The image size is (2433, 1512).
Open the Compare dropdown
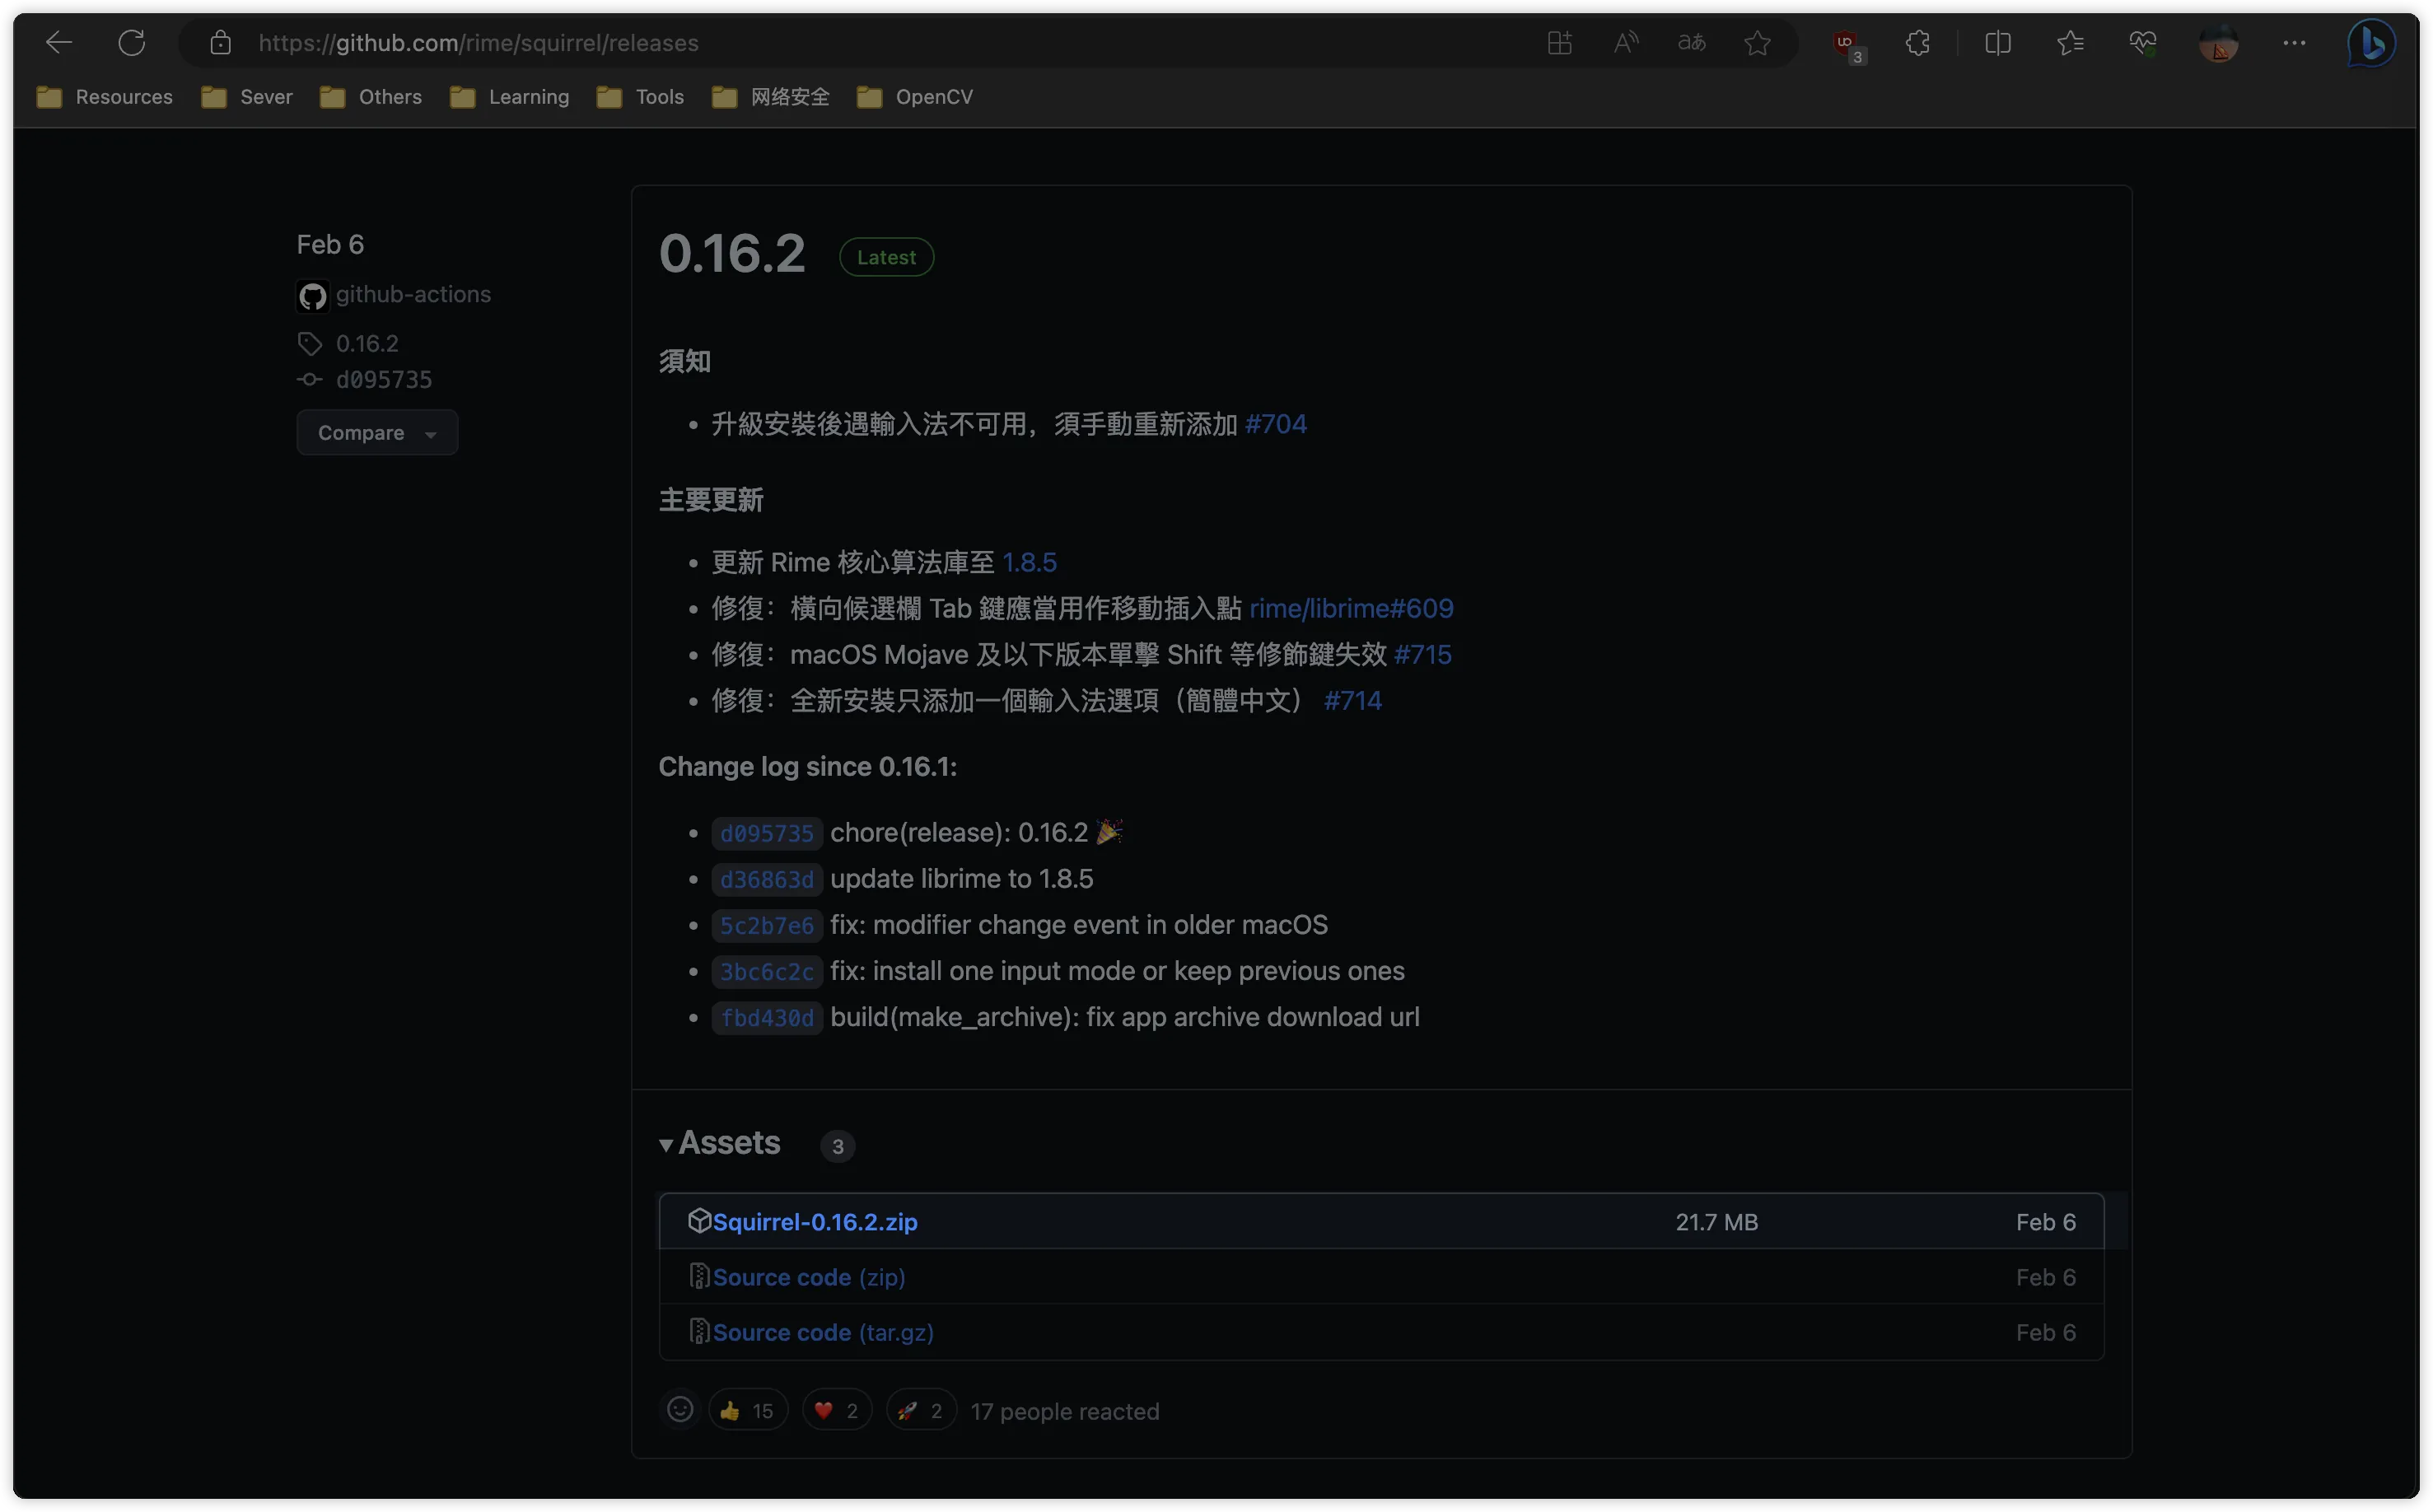click(377, 432)
